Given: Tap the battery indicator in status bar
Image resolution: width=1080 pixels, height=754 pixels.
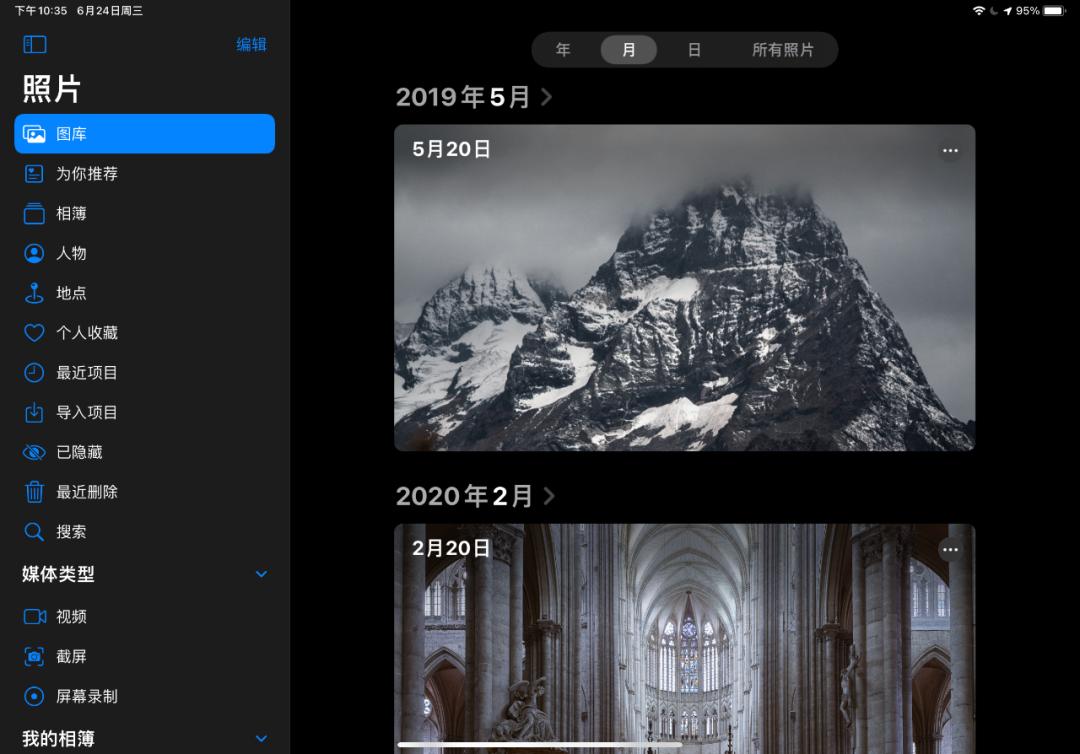Looking at the screenshot, I should click(x=1055, y=10).
